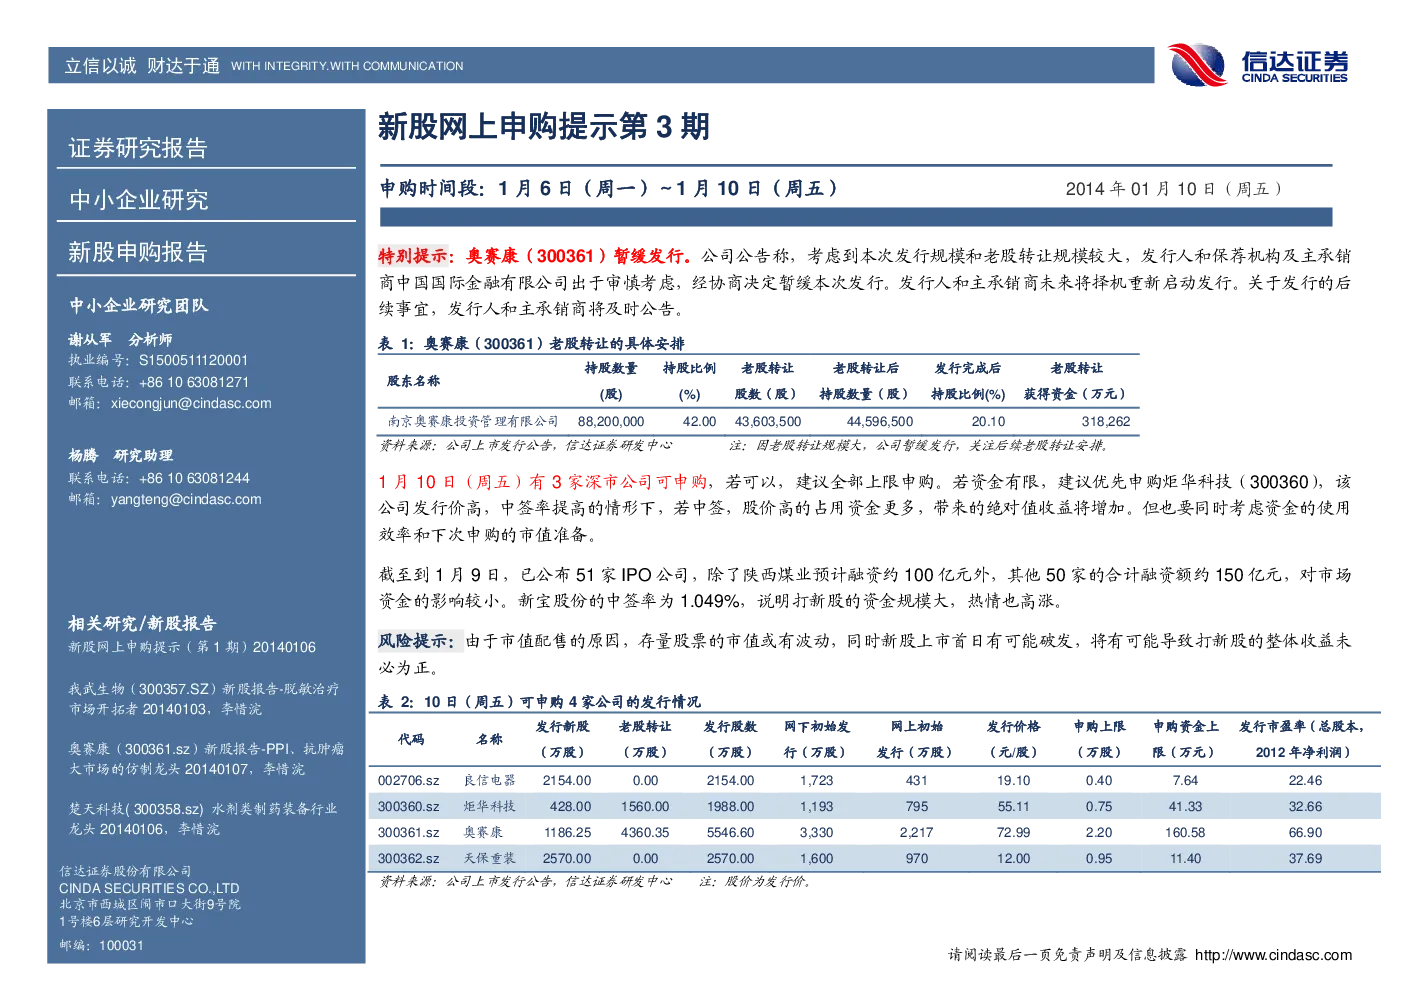Click company name 天保重装
The height and width of the screenshot is (992, 1403).
490,859
